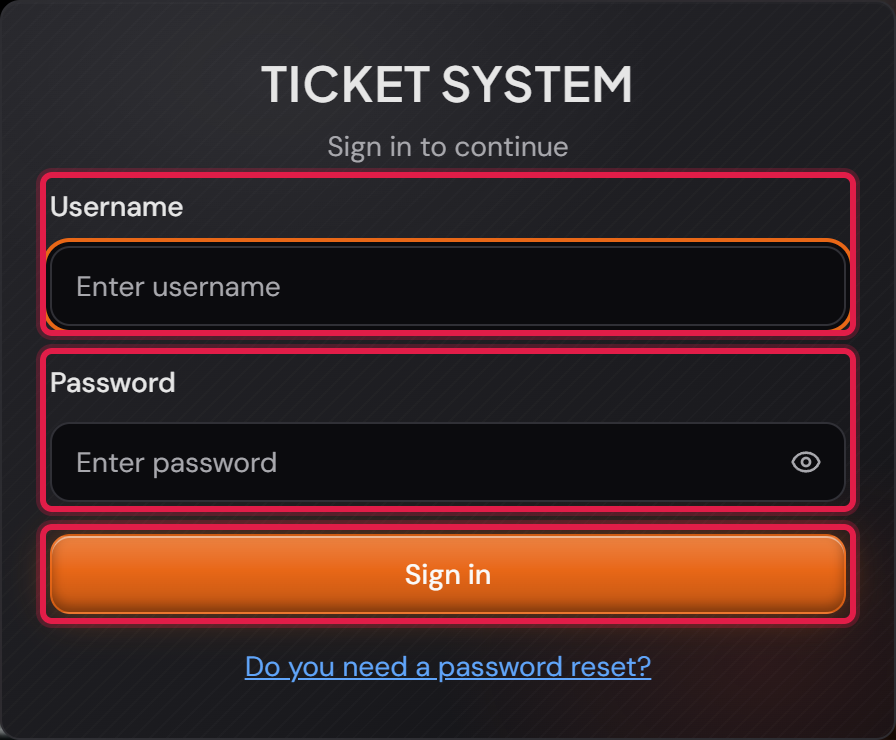Submit login with orange Sign in button
Screen dimensions: 896x740
click(447, 574)
